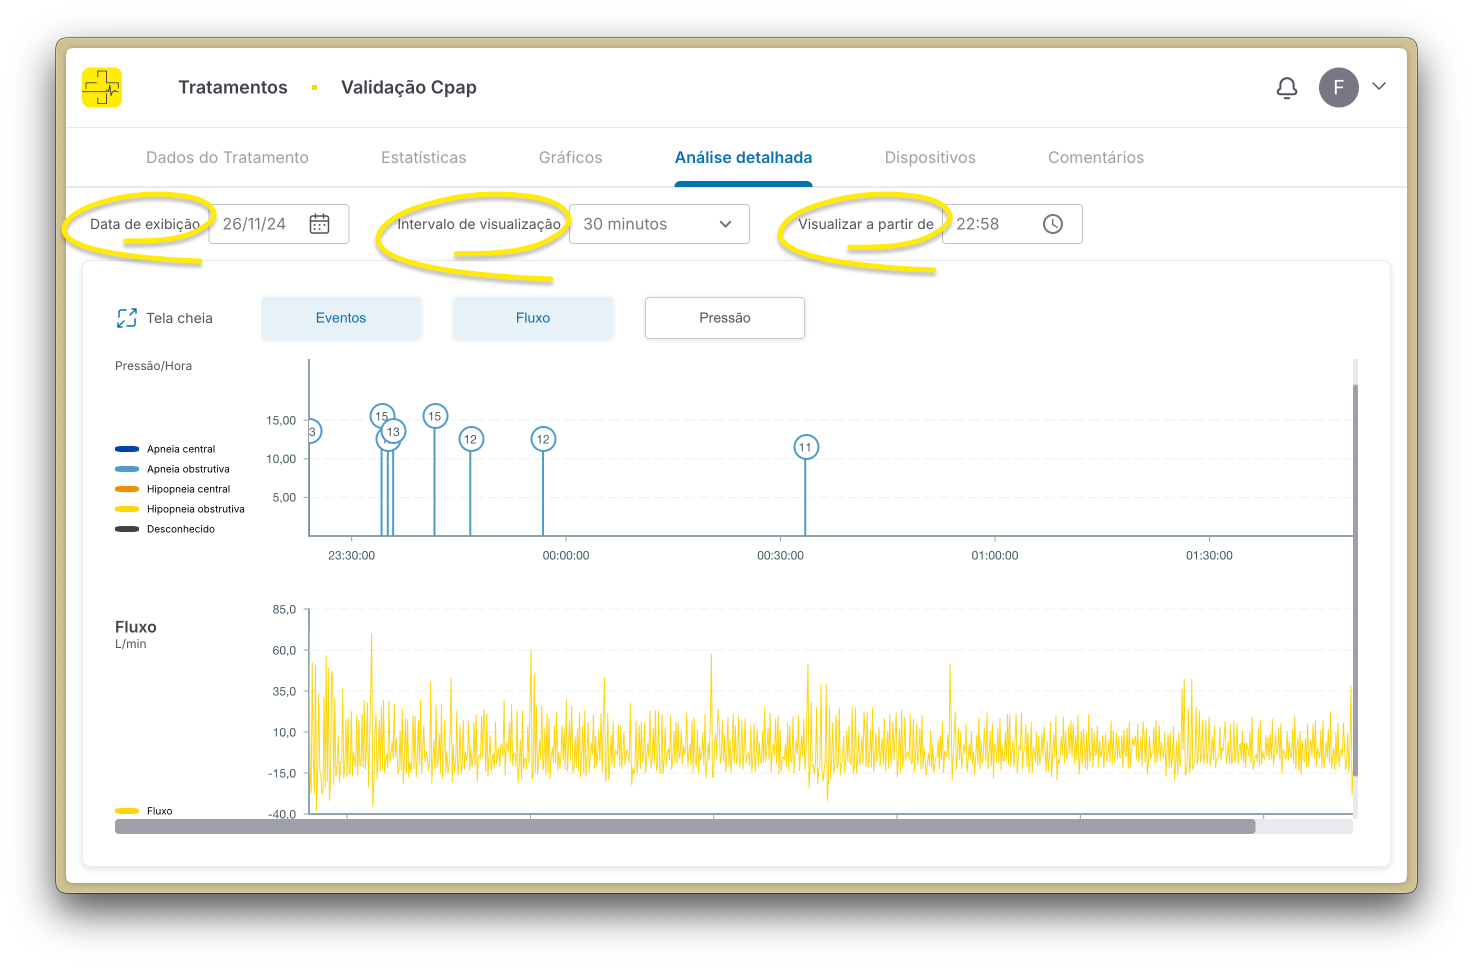Click the user avatar F
Viewport: 1473px width, 967px height.
[x=1338, y=88]
